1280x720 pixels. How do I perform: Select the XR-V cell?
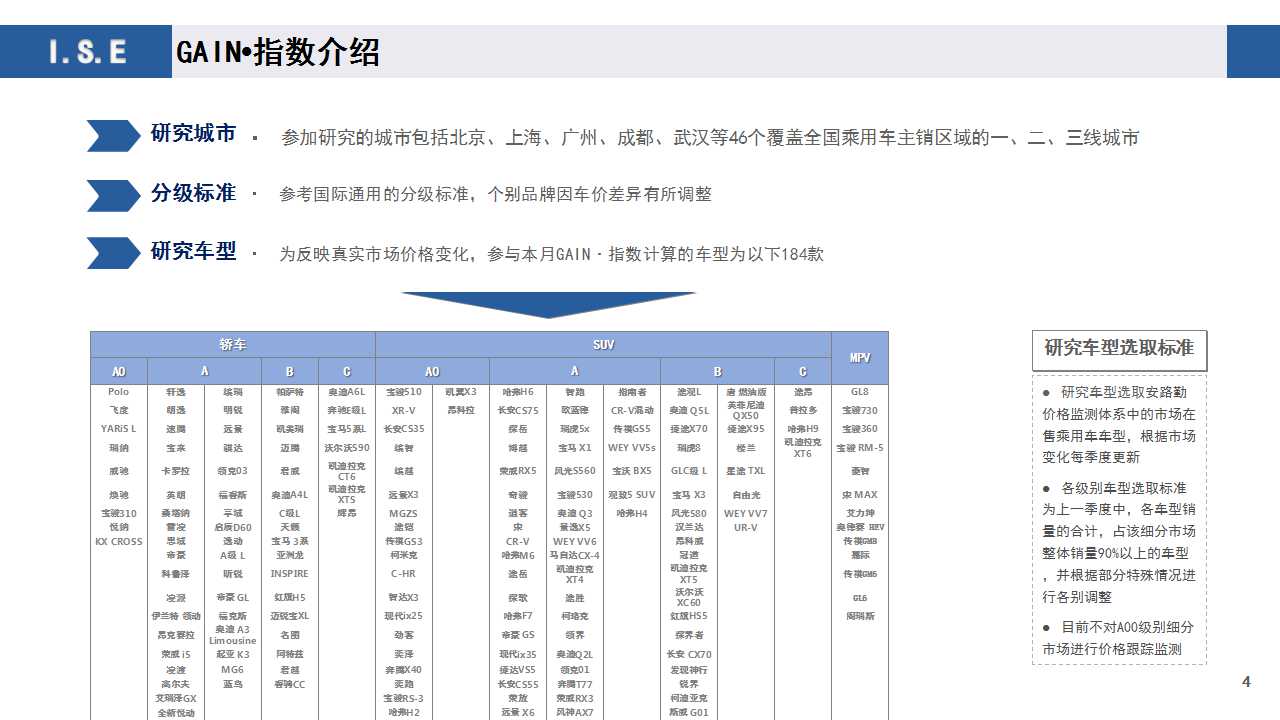click(403, 411)
